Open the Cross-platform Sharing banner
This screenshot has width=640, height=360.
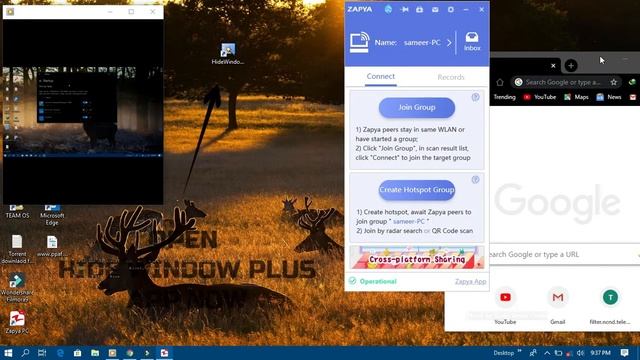[417, 257]
